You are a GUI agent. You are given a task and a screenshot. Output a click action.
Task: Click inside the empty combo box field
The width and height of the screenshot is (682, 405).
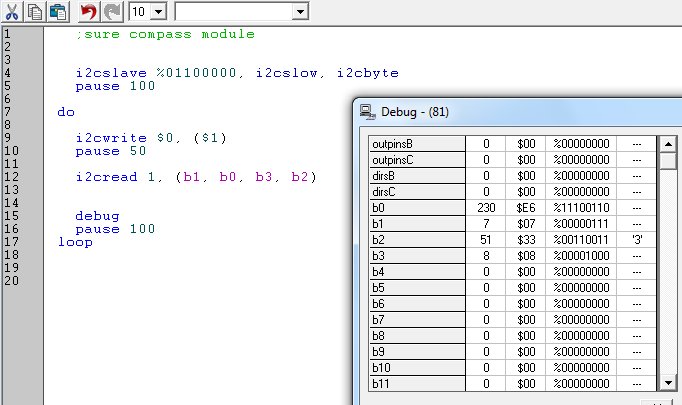click(x=233, y=11)
